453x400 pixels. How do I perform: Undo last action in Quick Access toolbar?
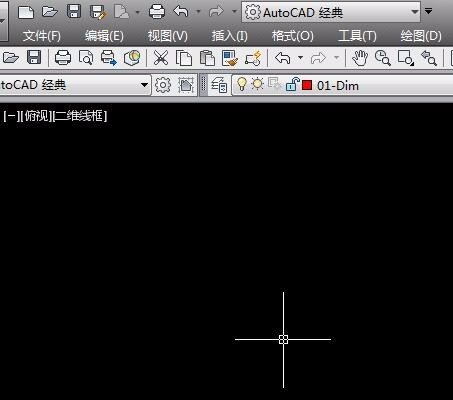click(x=181, y=12)
